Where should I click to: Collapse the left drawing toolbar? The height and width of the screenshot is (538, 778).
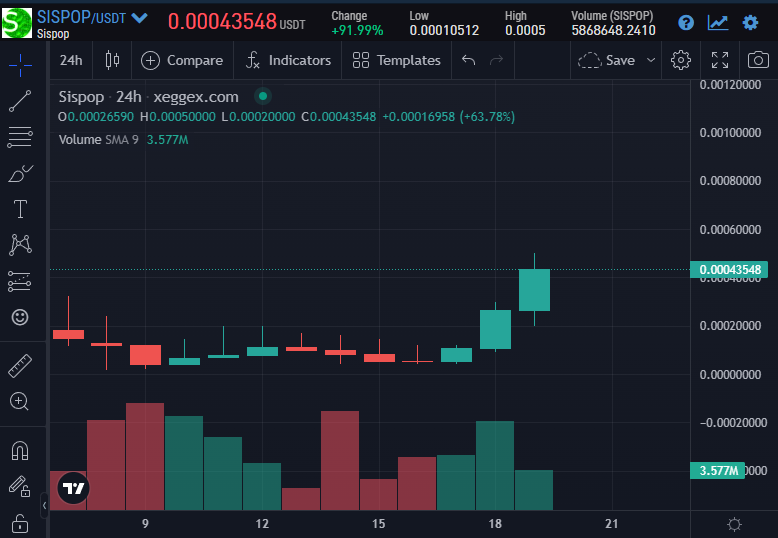44,505
